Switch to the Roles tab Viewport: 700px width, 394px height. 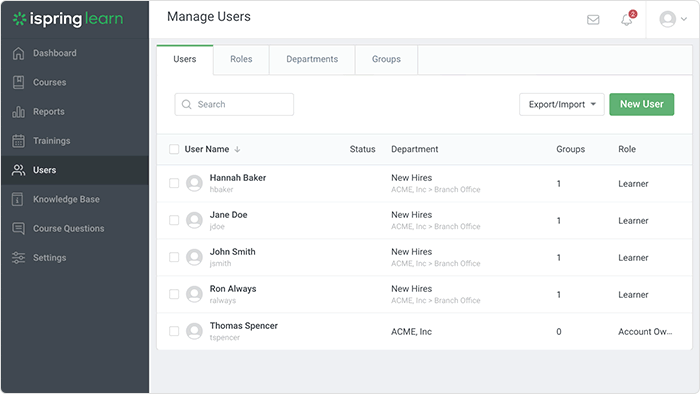point(241,59)
